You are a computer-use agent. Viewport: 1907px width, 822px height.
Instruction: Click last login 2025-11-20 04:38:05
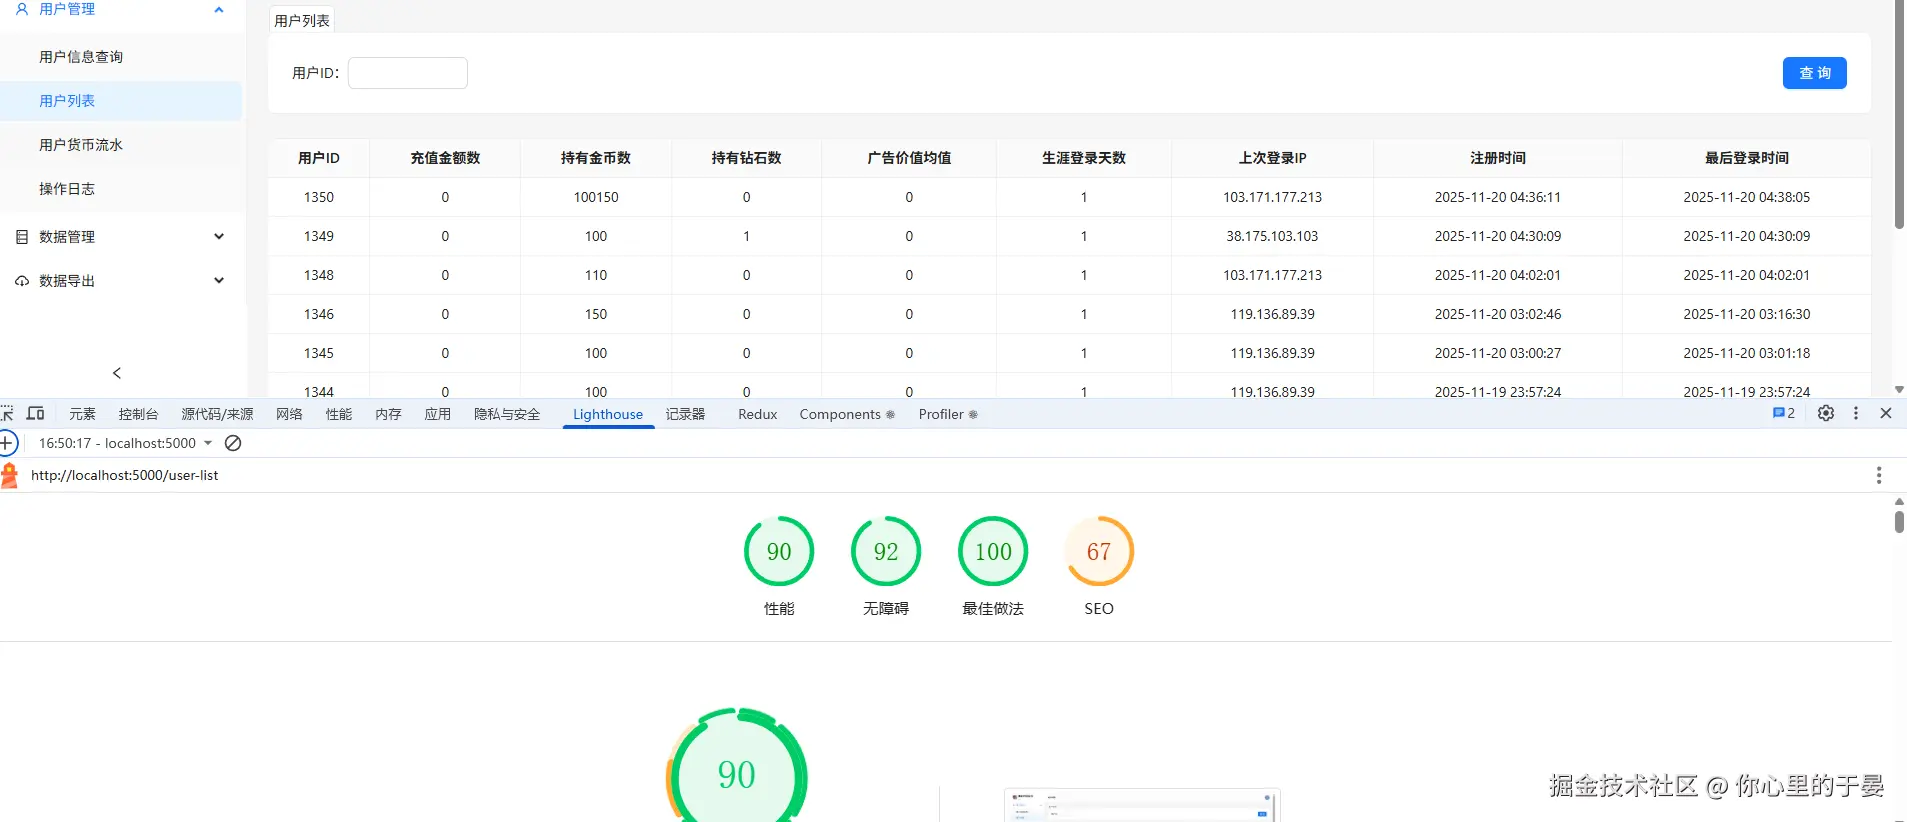pyautogui.click(x=1746, y=197)
